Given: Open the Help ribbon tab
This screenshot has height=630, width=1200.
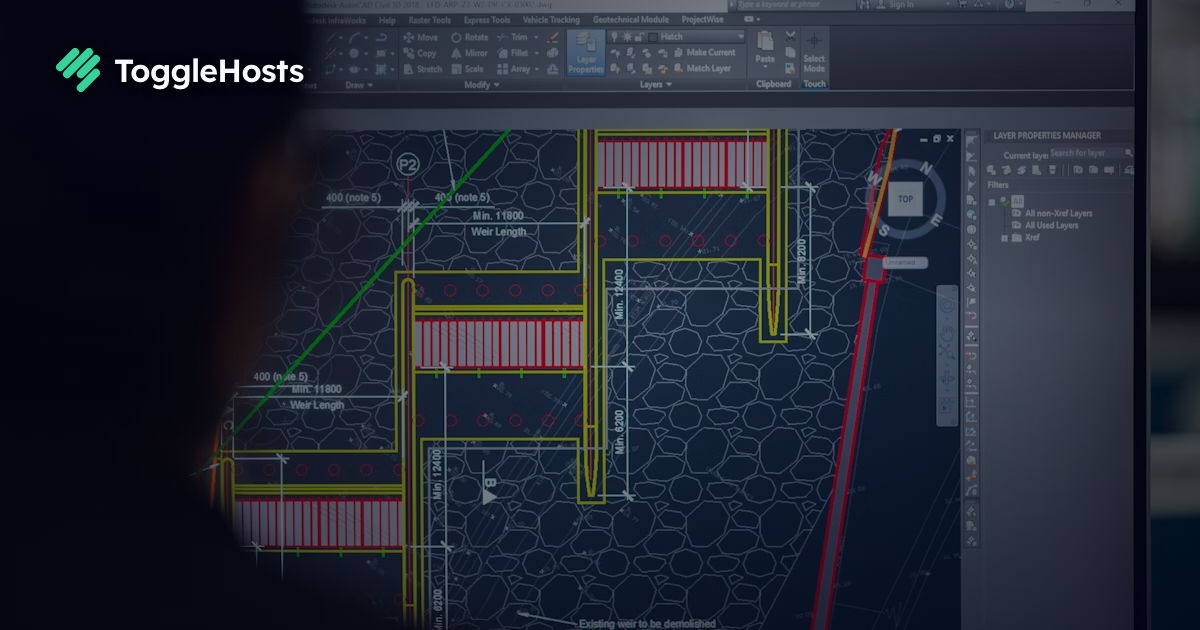Looking at the screenshot, I should pyautogui.click(x=387, y=19).
